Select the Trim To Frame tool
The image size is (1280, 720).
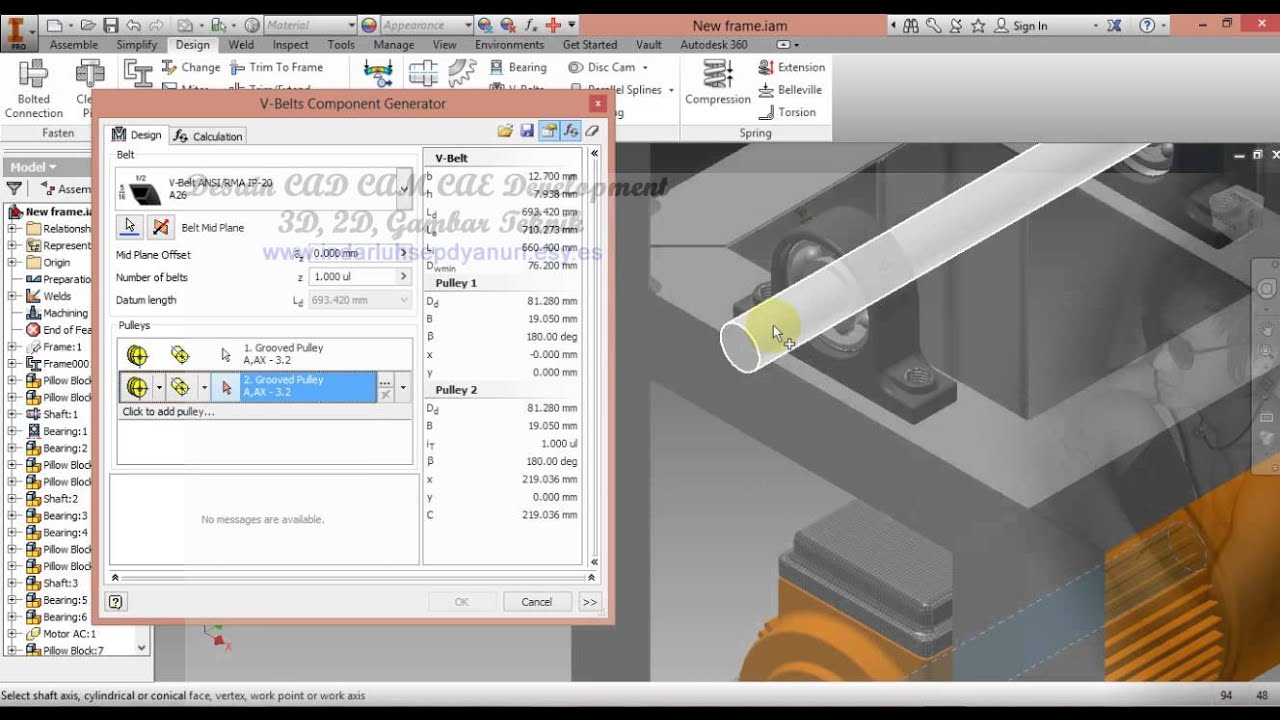pyautogui.click(x=277, y=67)
